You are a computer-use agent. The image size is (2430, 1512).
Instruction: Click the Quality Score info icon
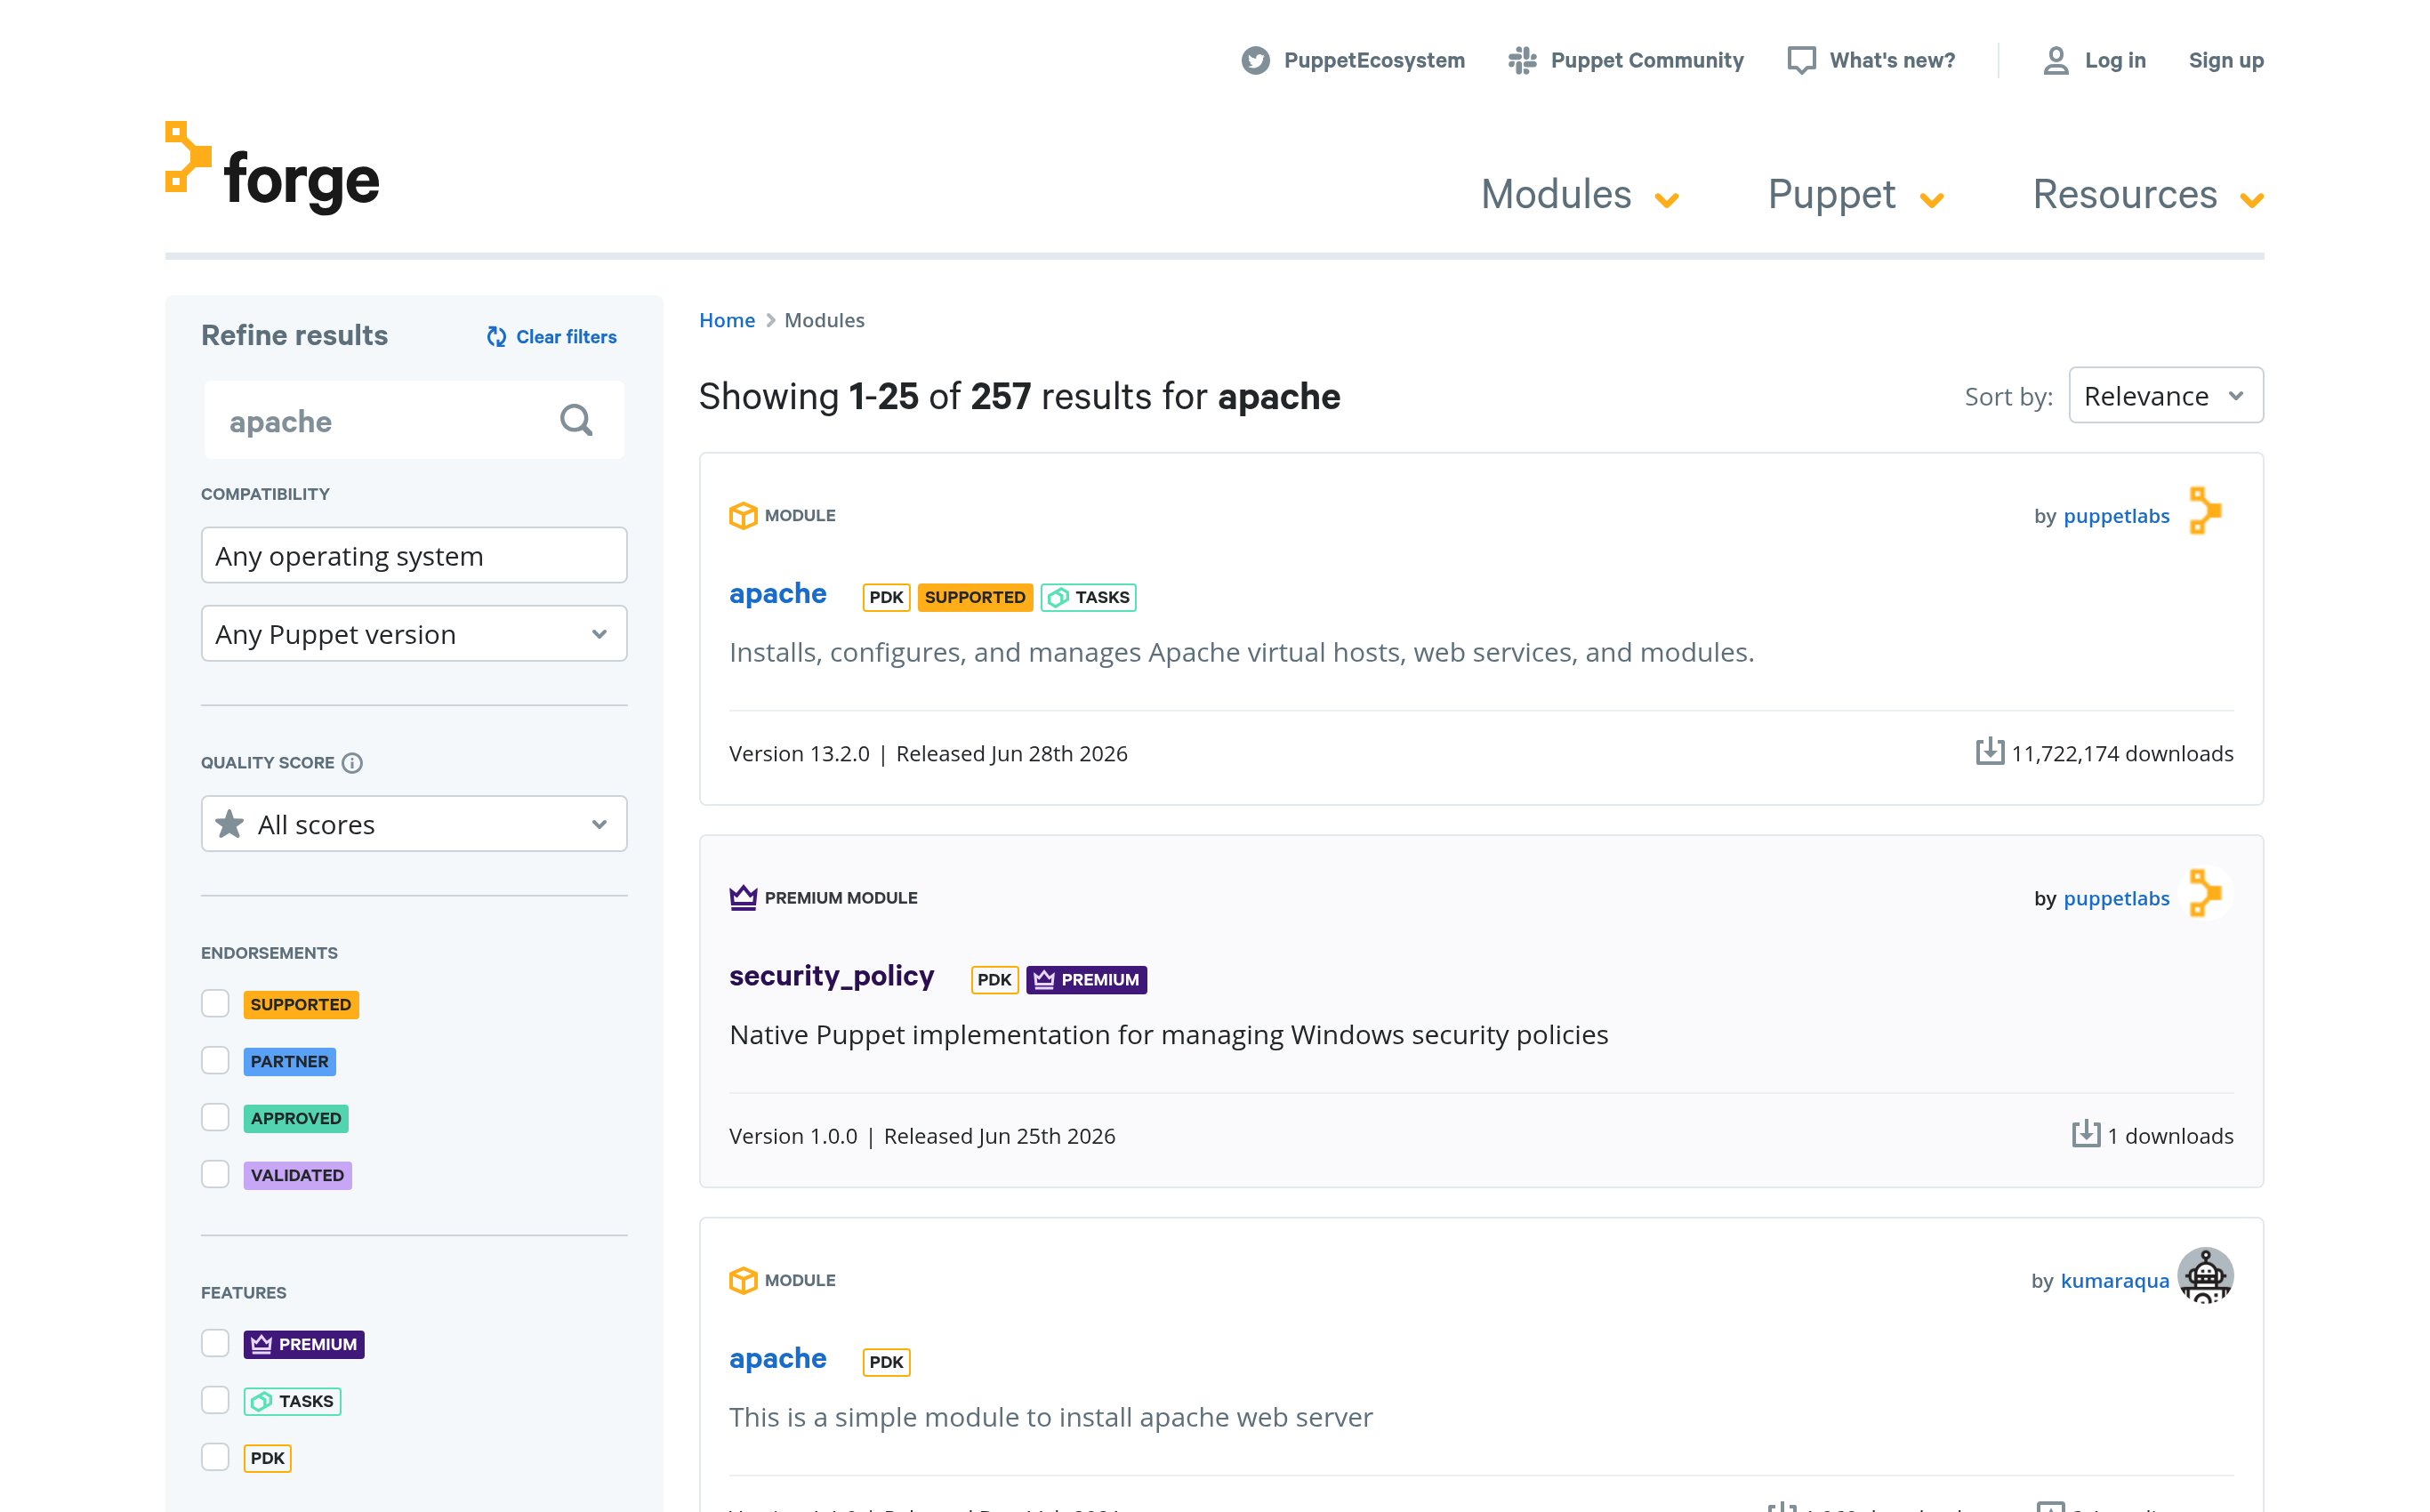pyautogui.click(x=352, y=763)
